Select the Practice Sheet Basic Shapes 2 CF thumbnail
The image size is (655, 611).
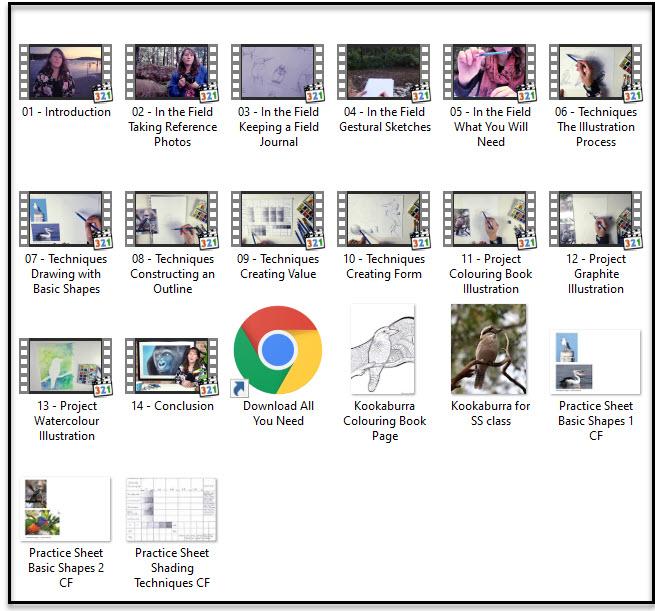pos(66,509)
